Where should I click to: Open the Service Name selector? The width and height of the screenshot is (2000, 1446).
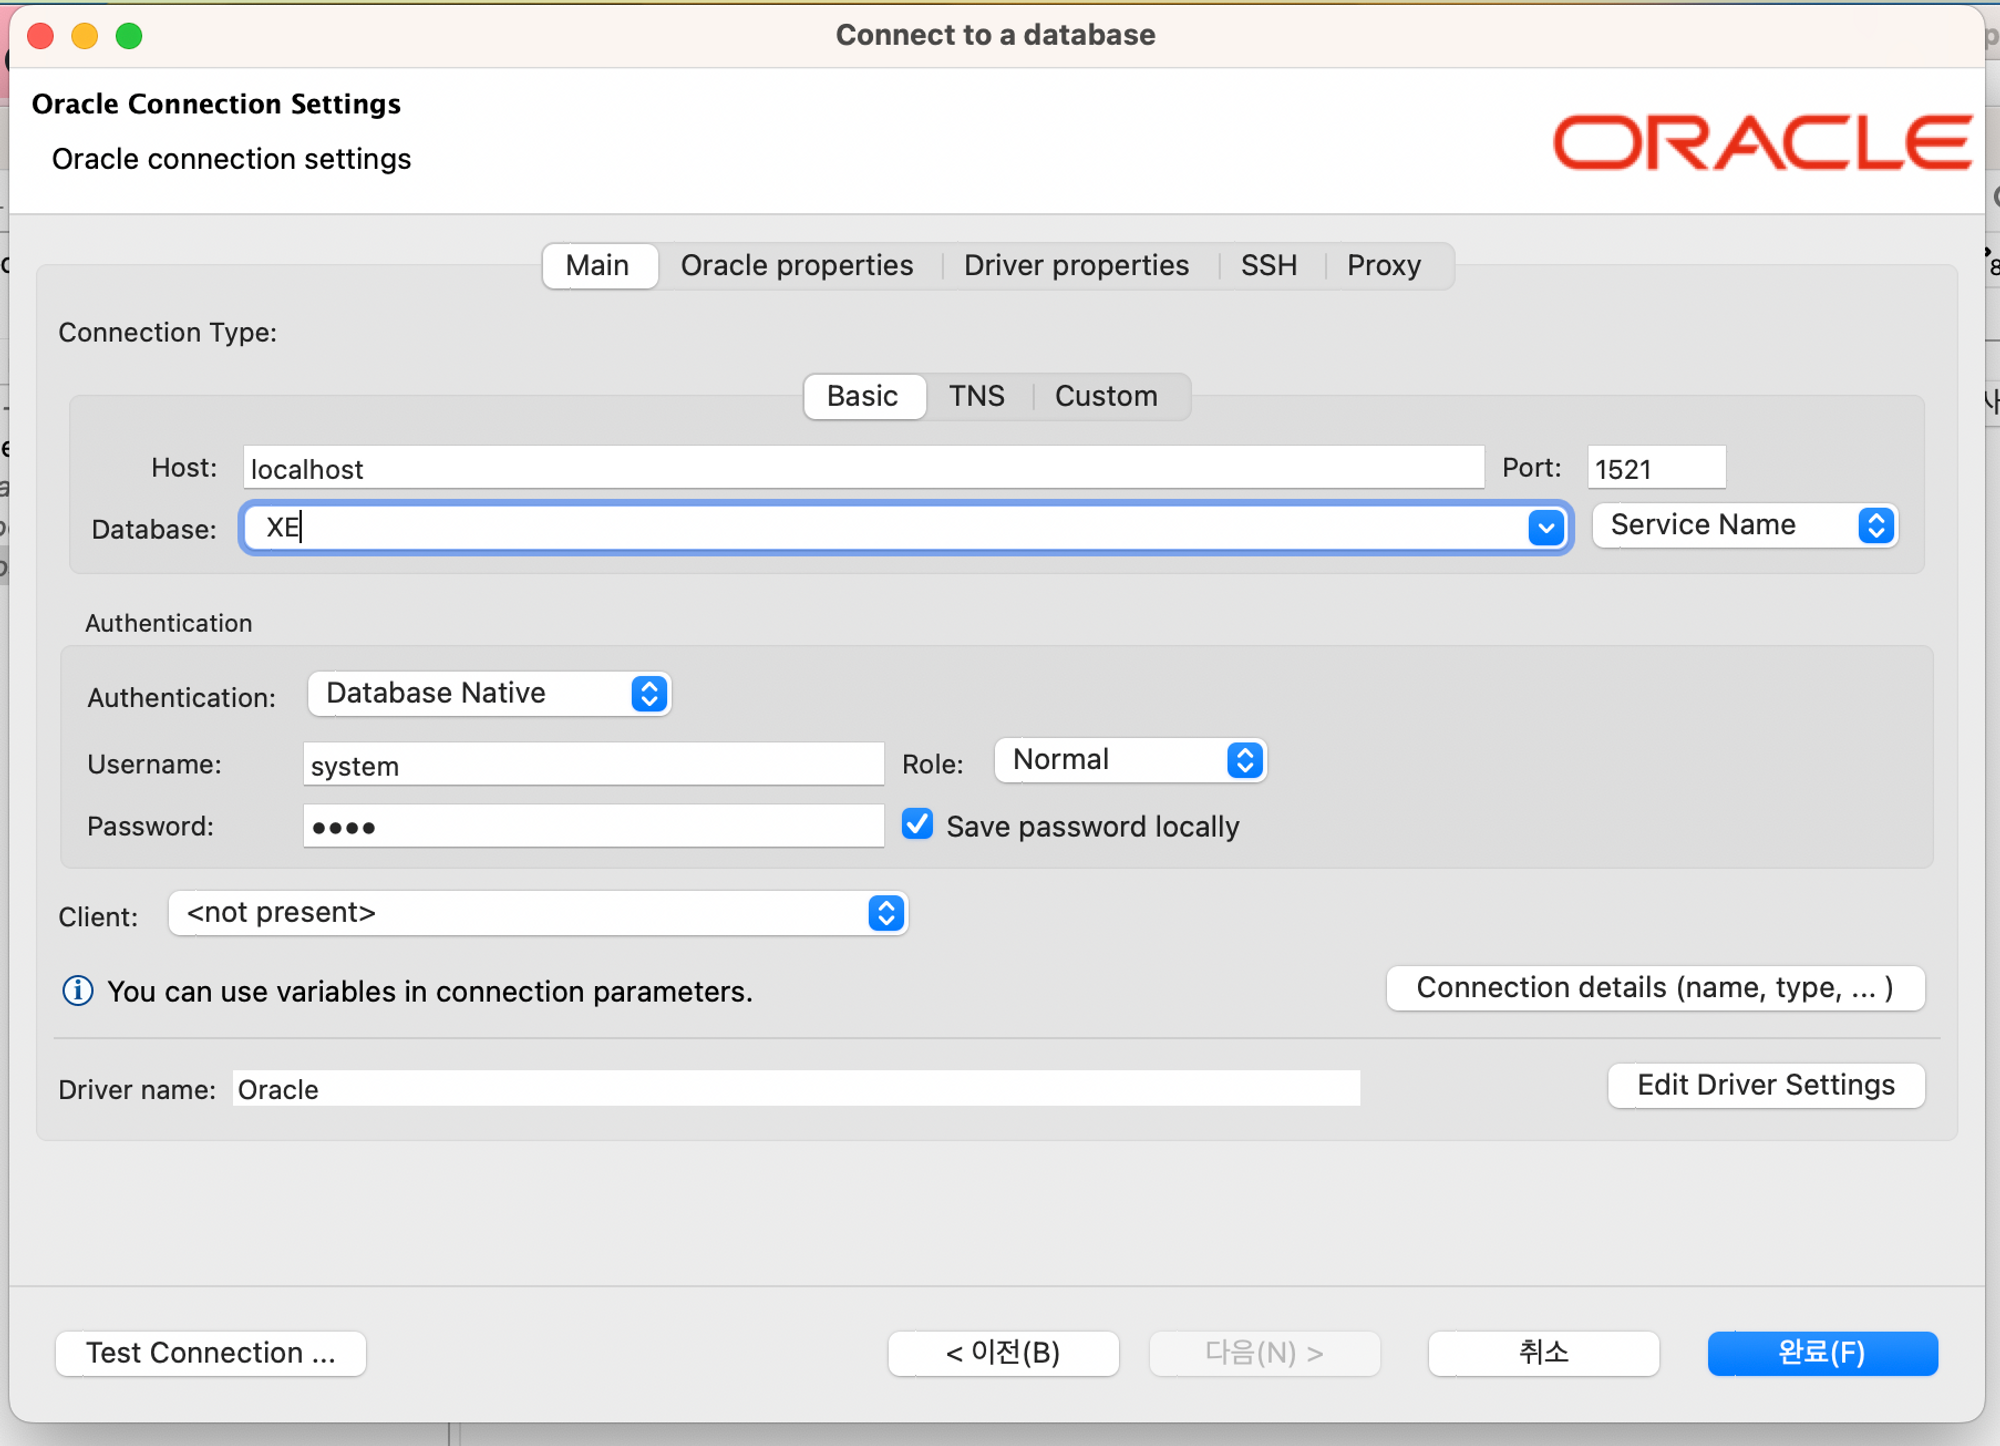point(1745,525)
